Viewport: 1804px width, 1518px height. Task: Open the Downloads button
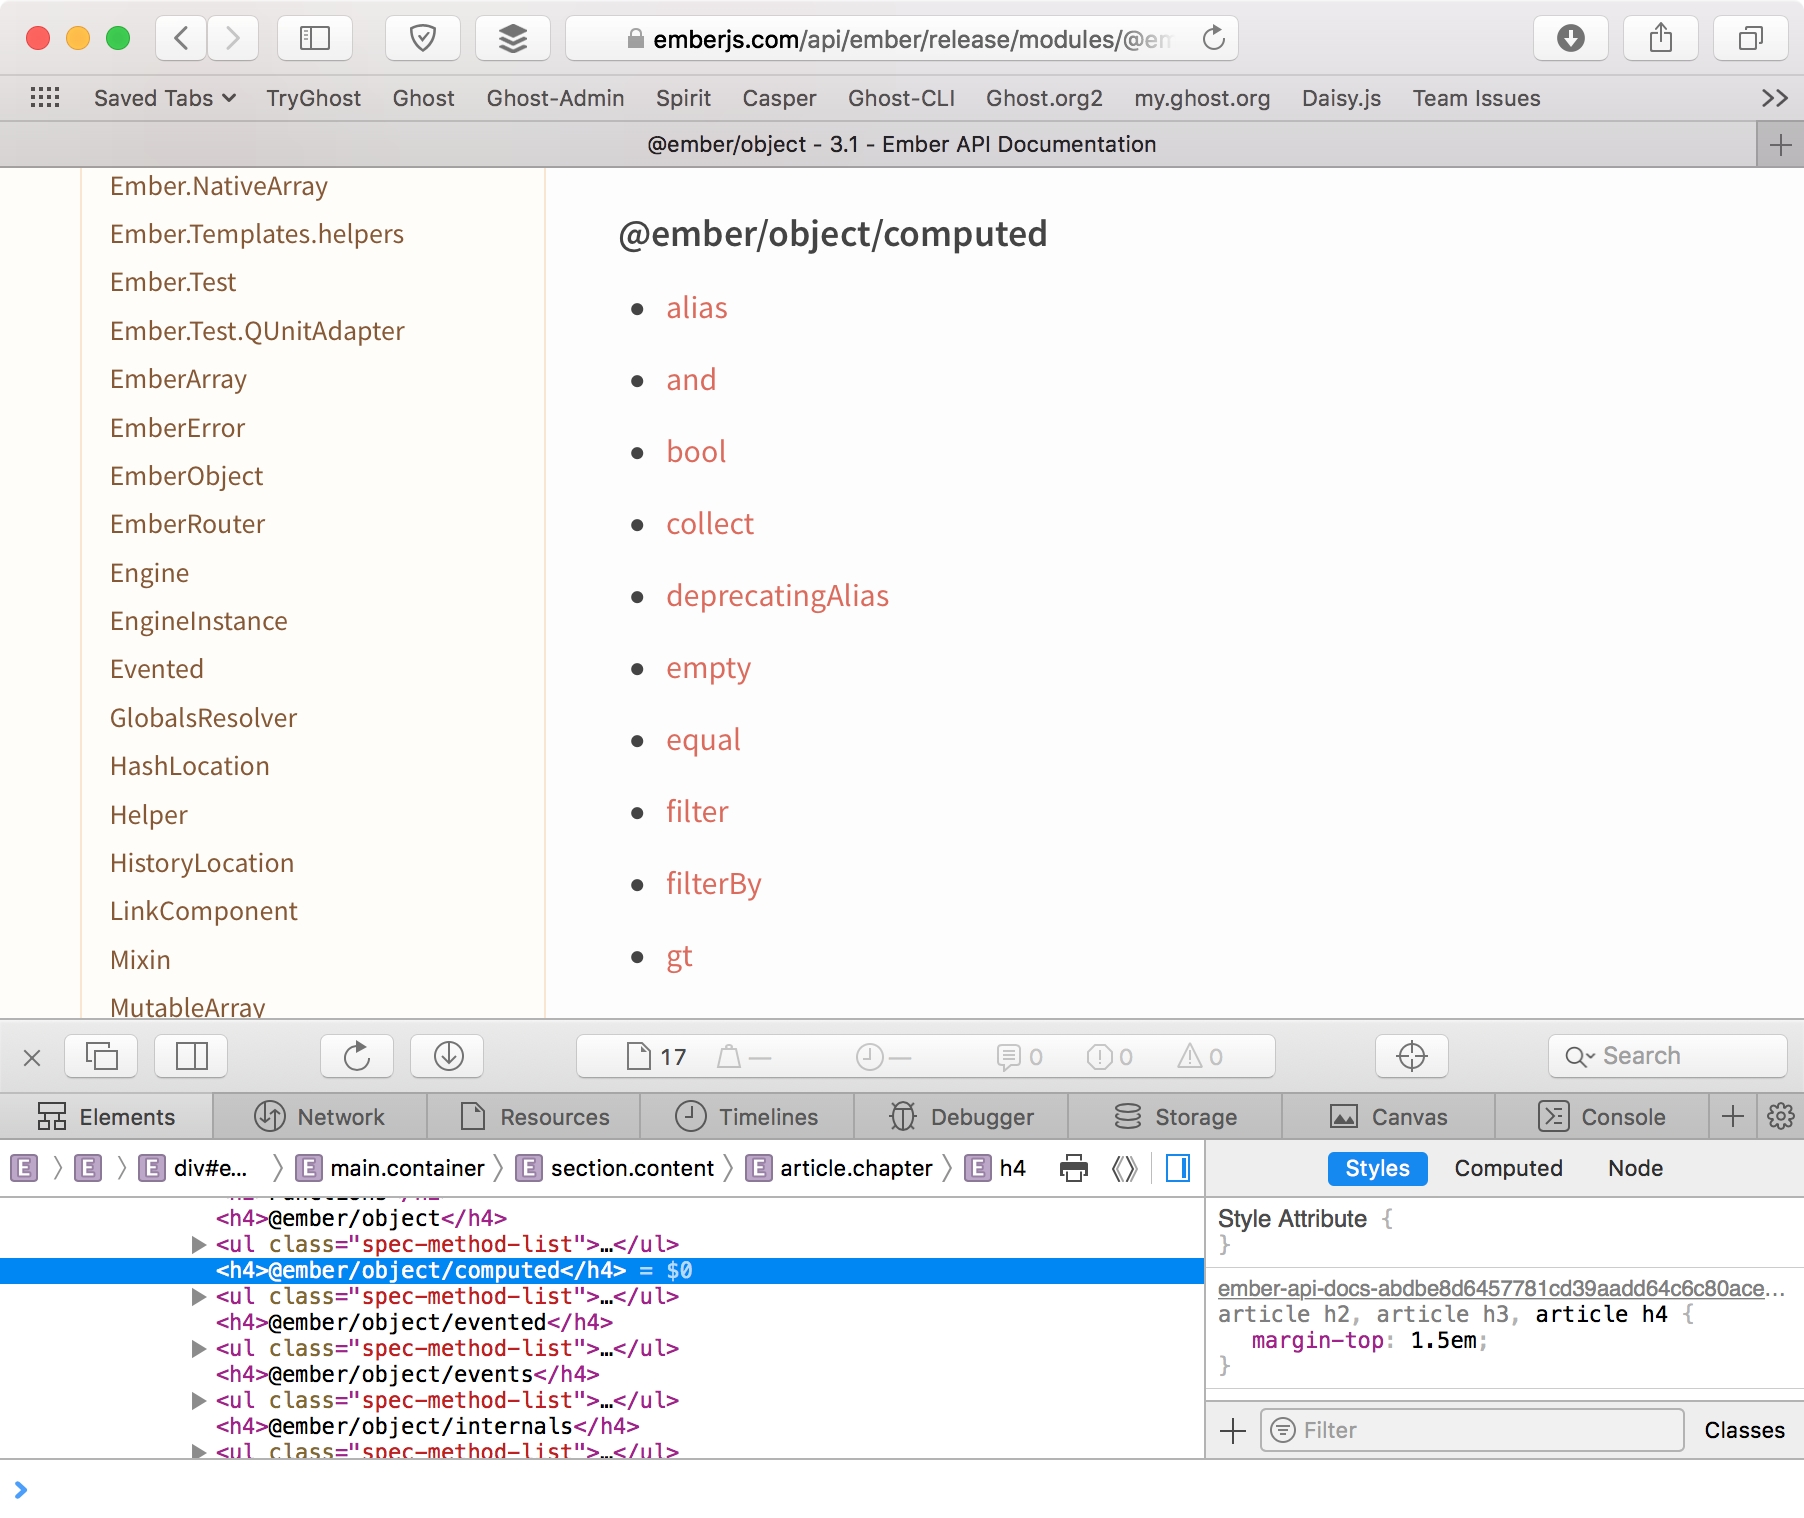click(x=1571, y=39)
